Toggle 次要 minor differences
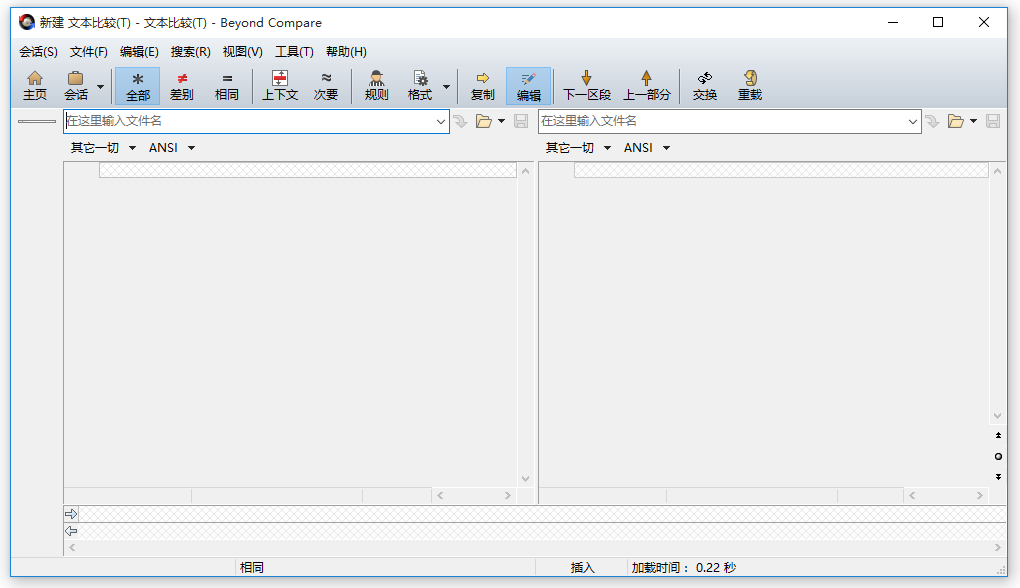Image resolution: width=1020 pixels, height=588 pixels. (x=326, y=86)
